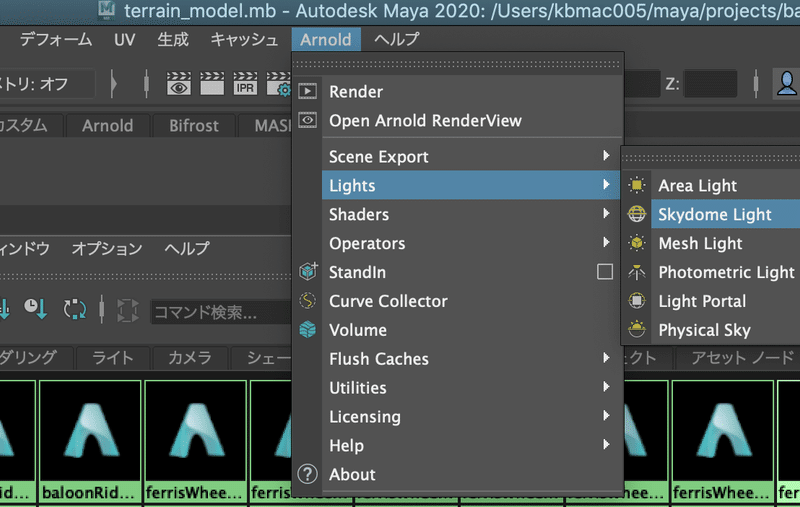The height and width of the screenshot is (507, 800).
Task: Click the コマンド検索 search field
Action: pos(221,312)
